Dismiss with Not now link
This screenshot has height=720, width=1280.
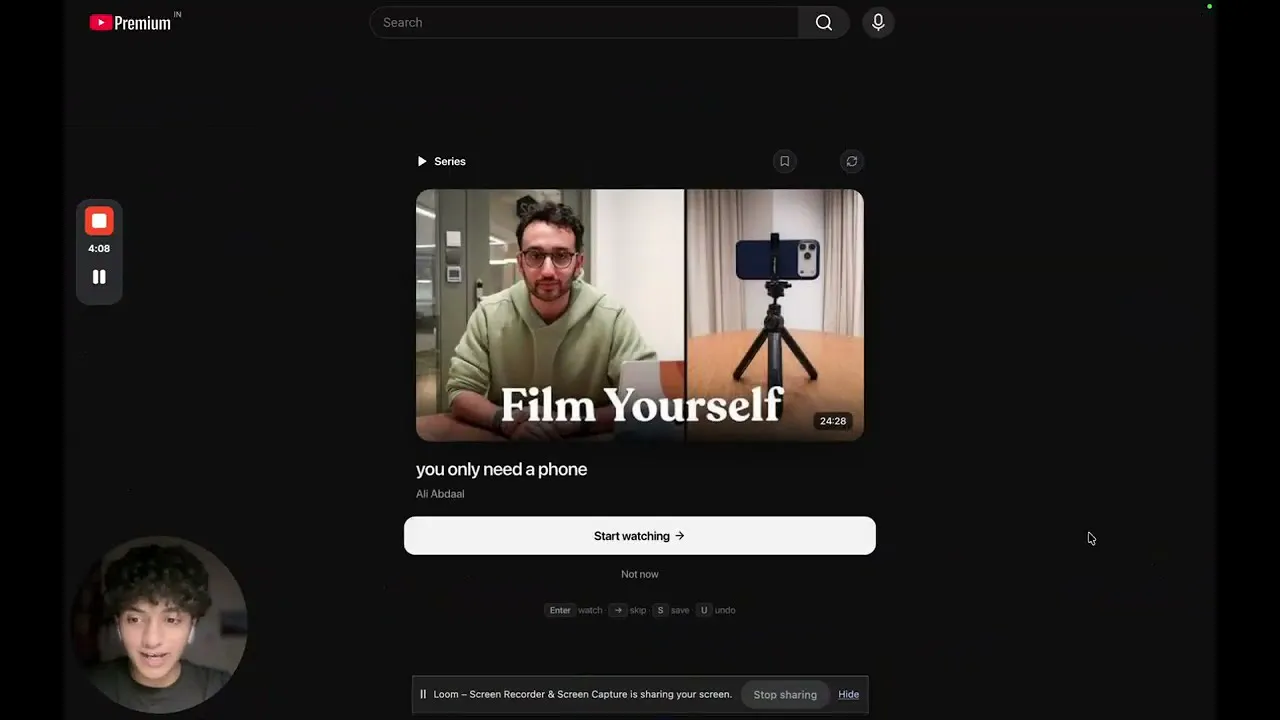pos(640,574)
